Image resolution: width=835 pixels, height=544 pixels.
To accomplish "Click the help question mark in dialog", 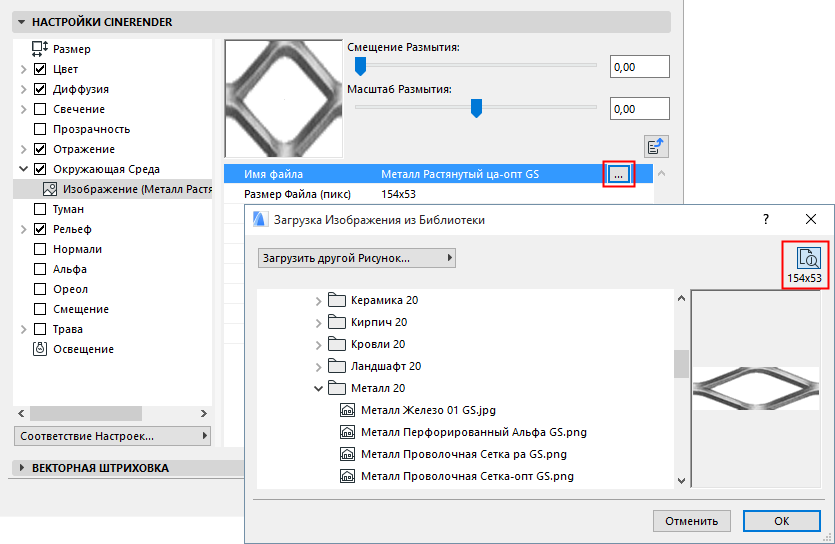I will point(766,219).
